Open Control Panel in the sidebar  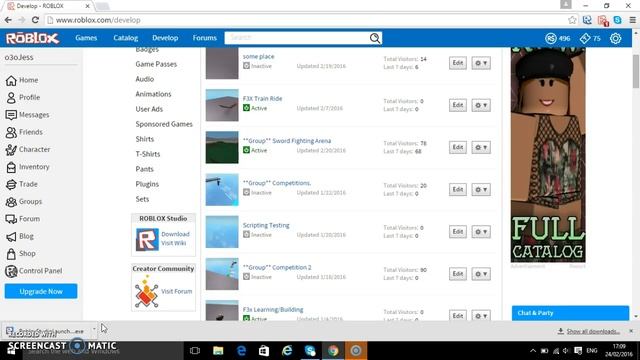tap(33, 271)
